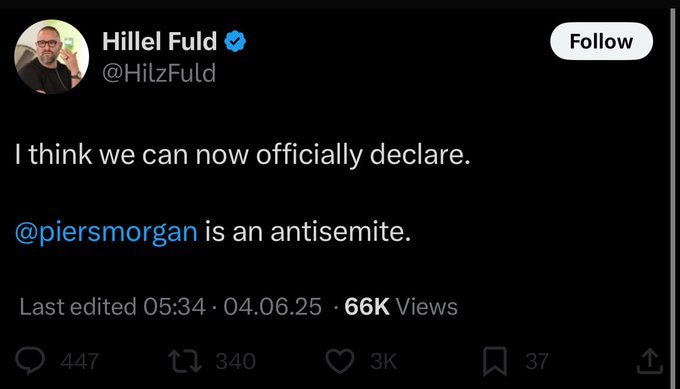Click the 340 reposts count

click(236, 361)
